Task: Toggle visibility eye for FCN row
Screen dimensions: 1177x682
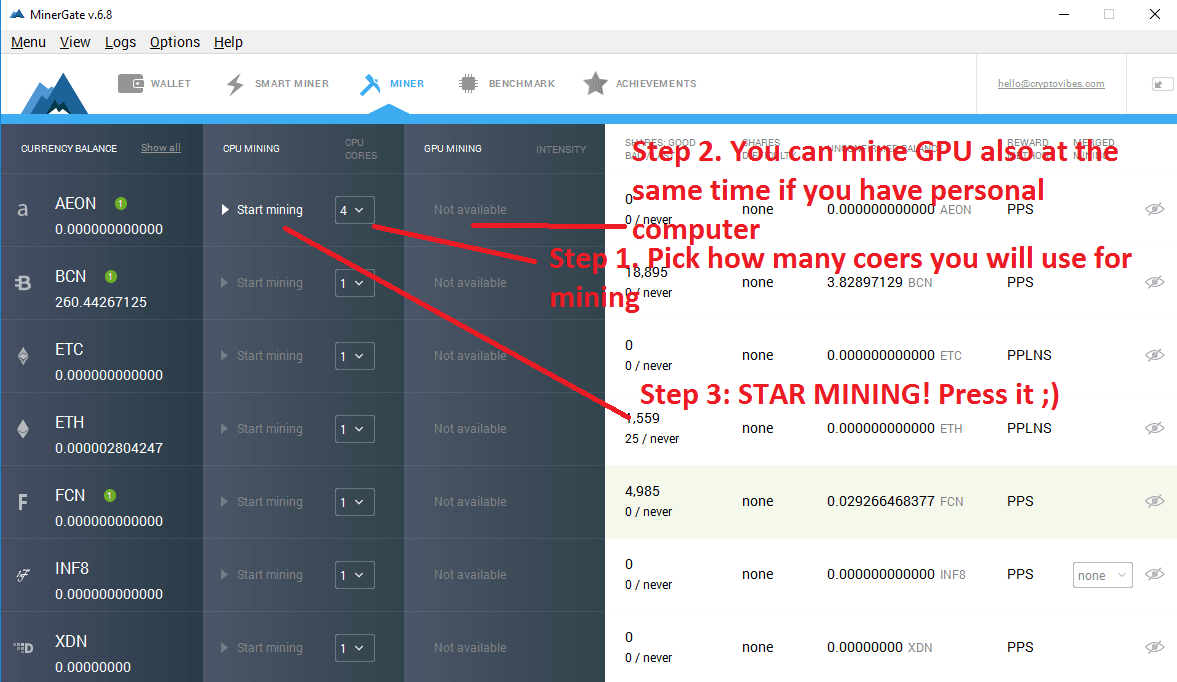Action: (1154, 500)
